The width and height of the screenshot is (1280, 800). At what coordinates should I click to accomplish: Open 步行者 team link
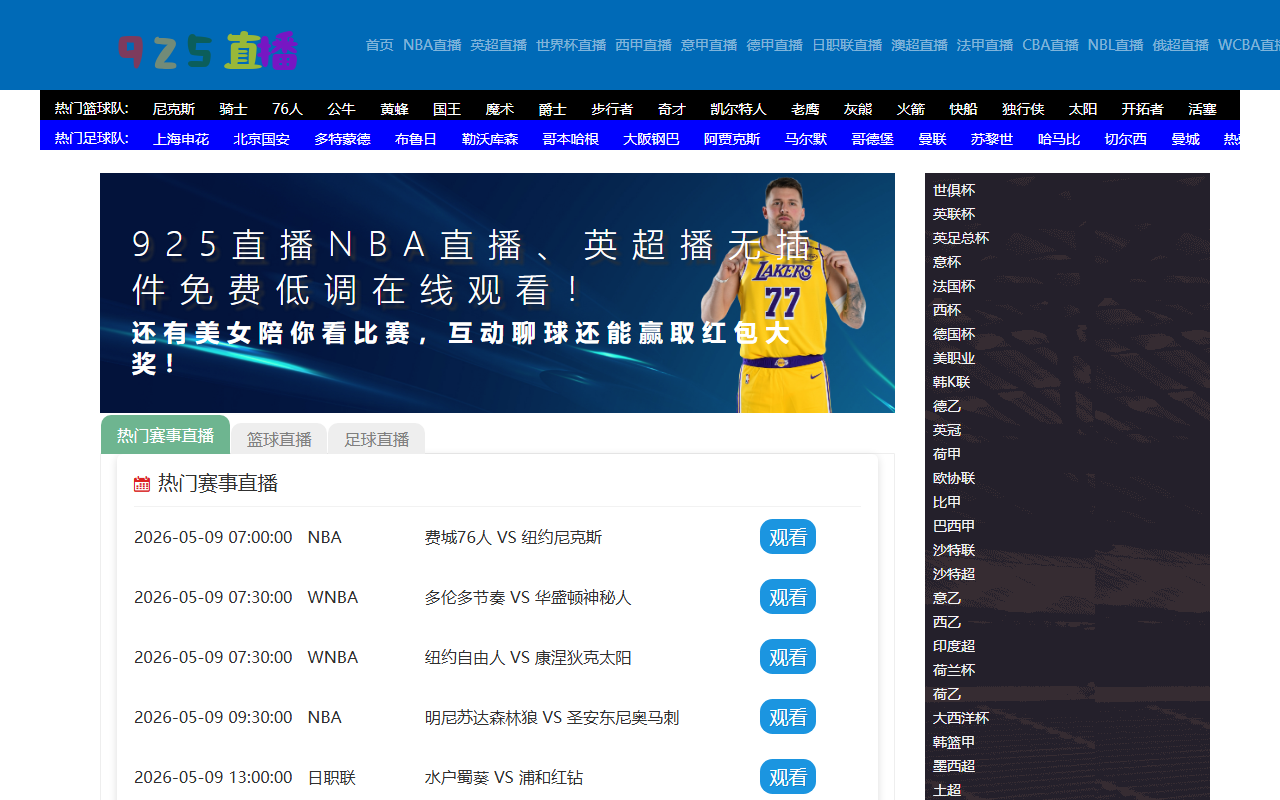(612, 109)
